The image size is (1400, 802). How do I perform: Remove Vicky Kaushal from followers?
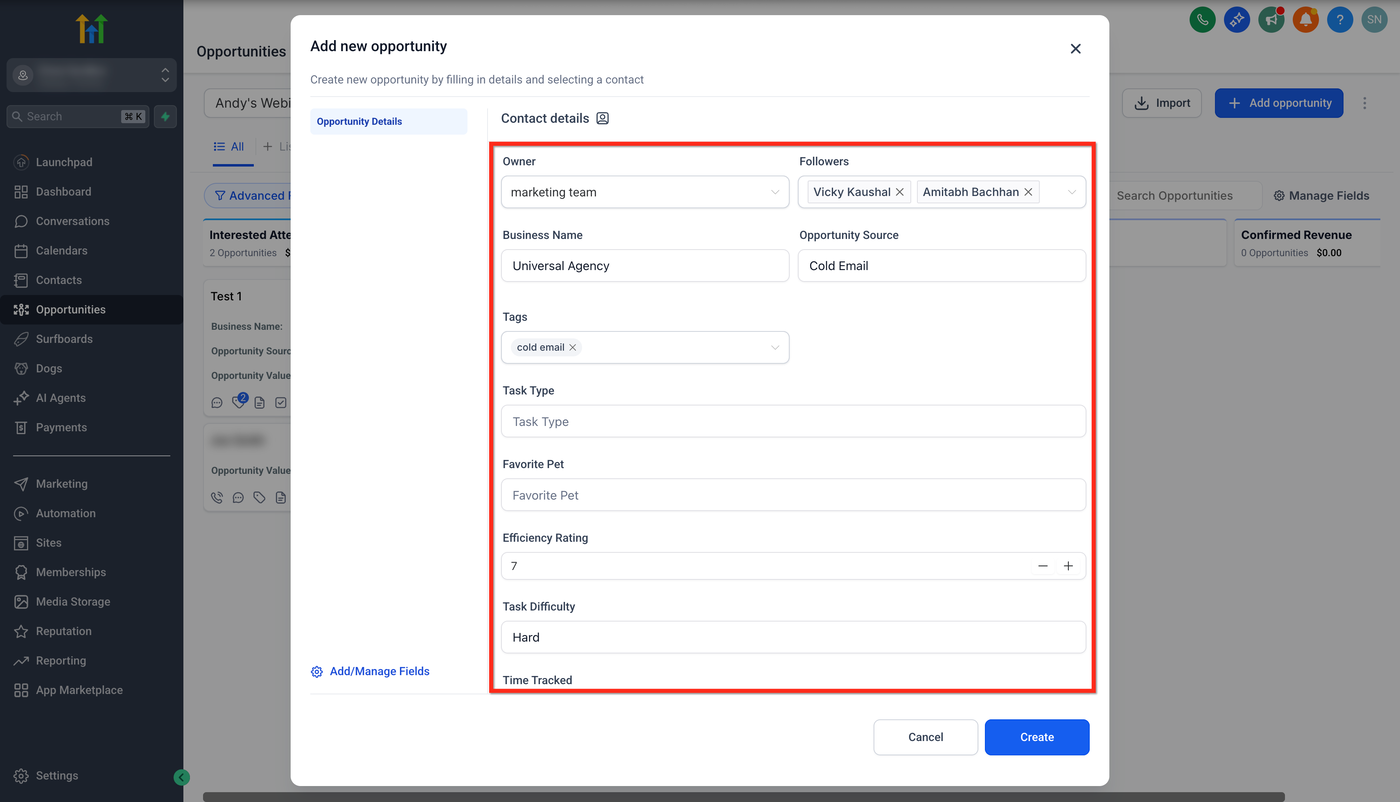tap(900, 192)
